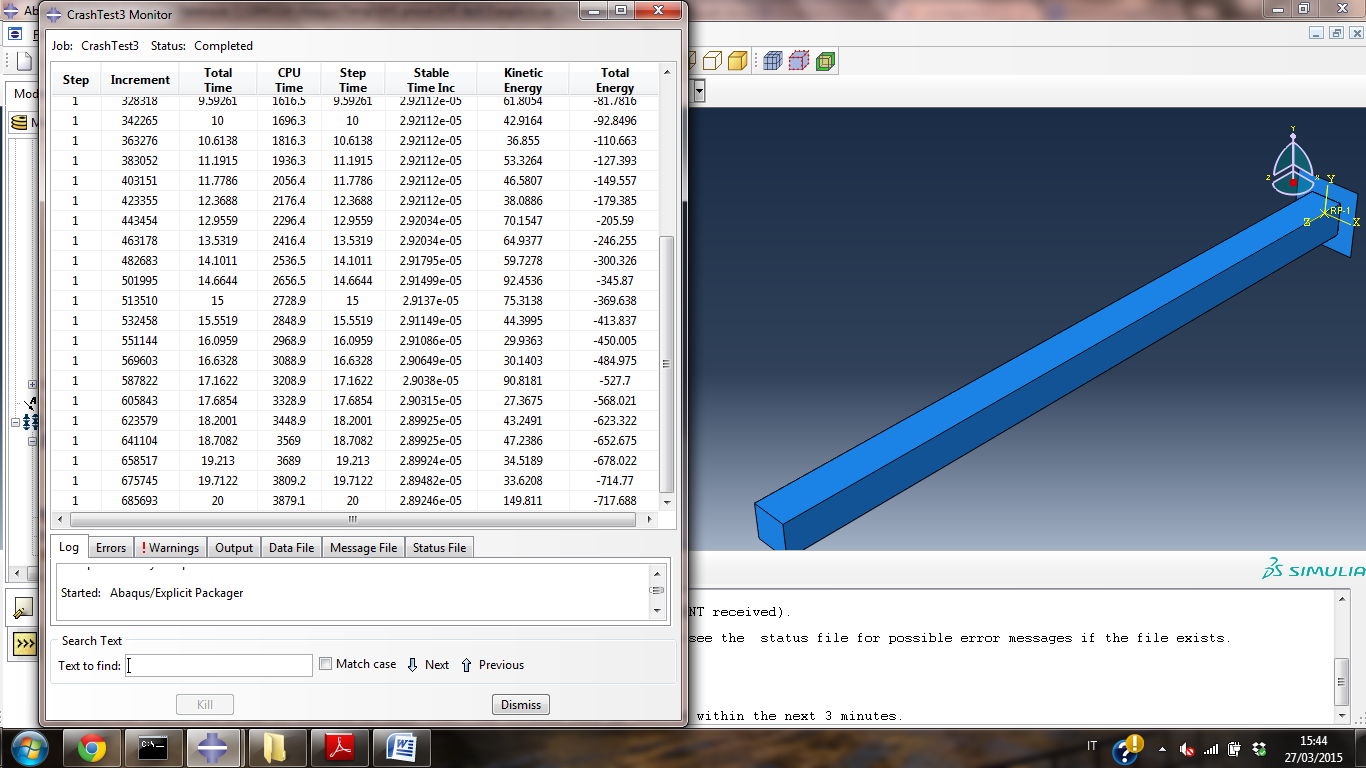This screenshot has width=1366, height=768.
Task: Expand the plus tree node in model tree
Action: click(x=32, y=384)
